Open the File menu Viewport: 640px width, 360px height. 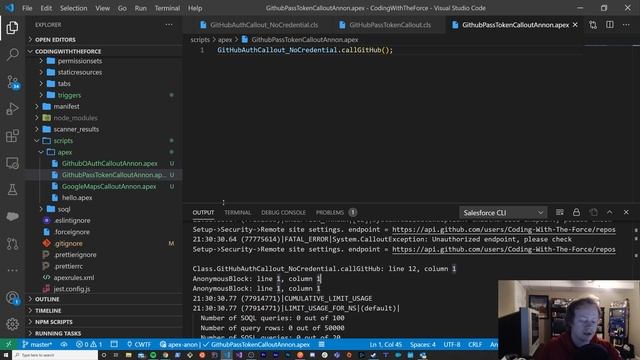27,8
